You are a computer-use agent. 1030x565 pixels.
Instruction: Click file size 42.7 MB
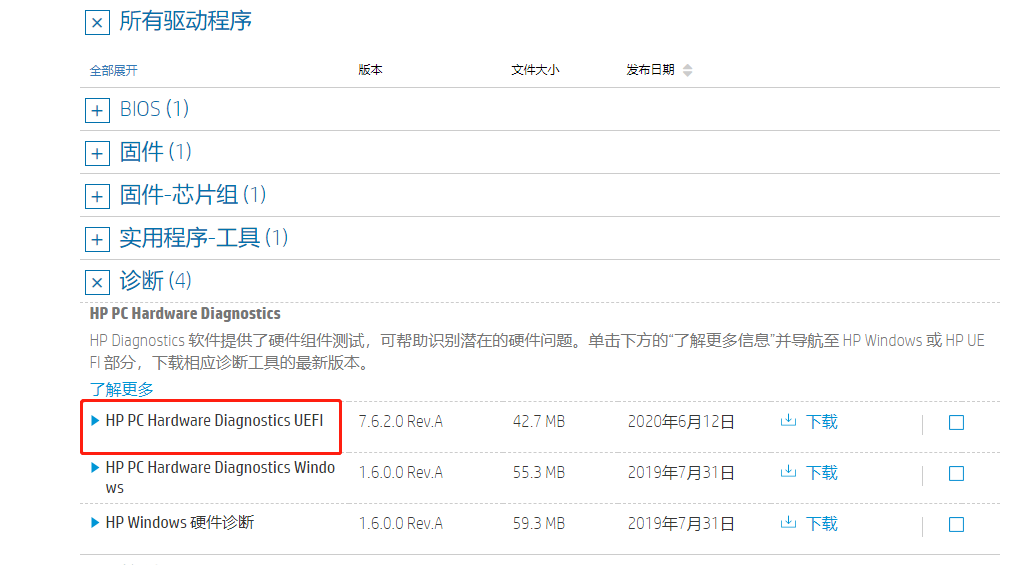click(539, 422)
